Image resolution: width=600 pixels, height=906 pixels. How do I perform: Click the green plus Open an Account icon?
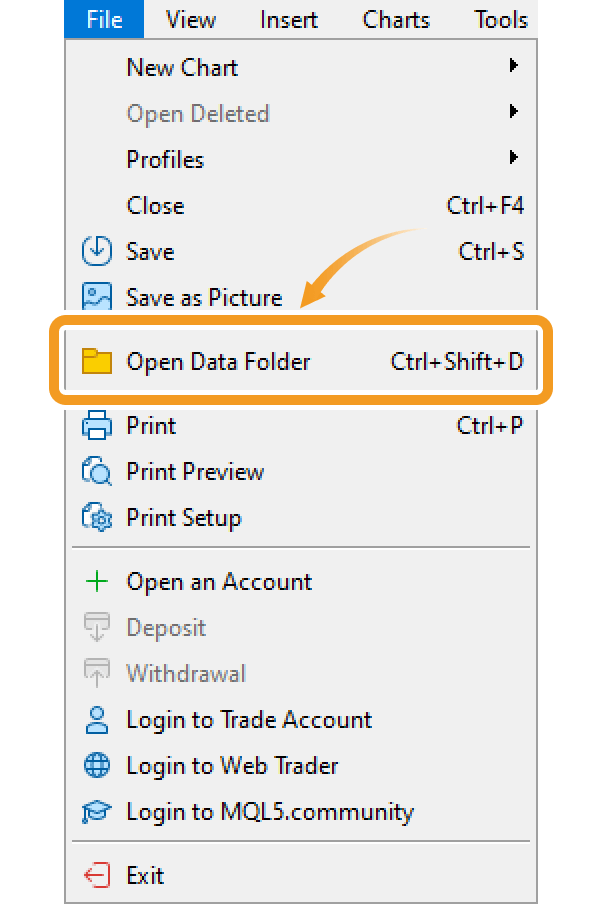pyautogui.click(x=97, y=582)
